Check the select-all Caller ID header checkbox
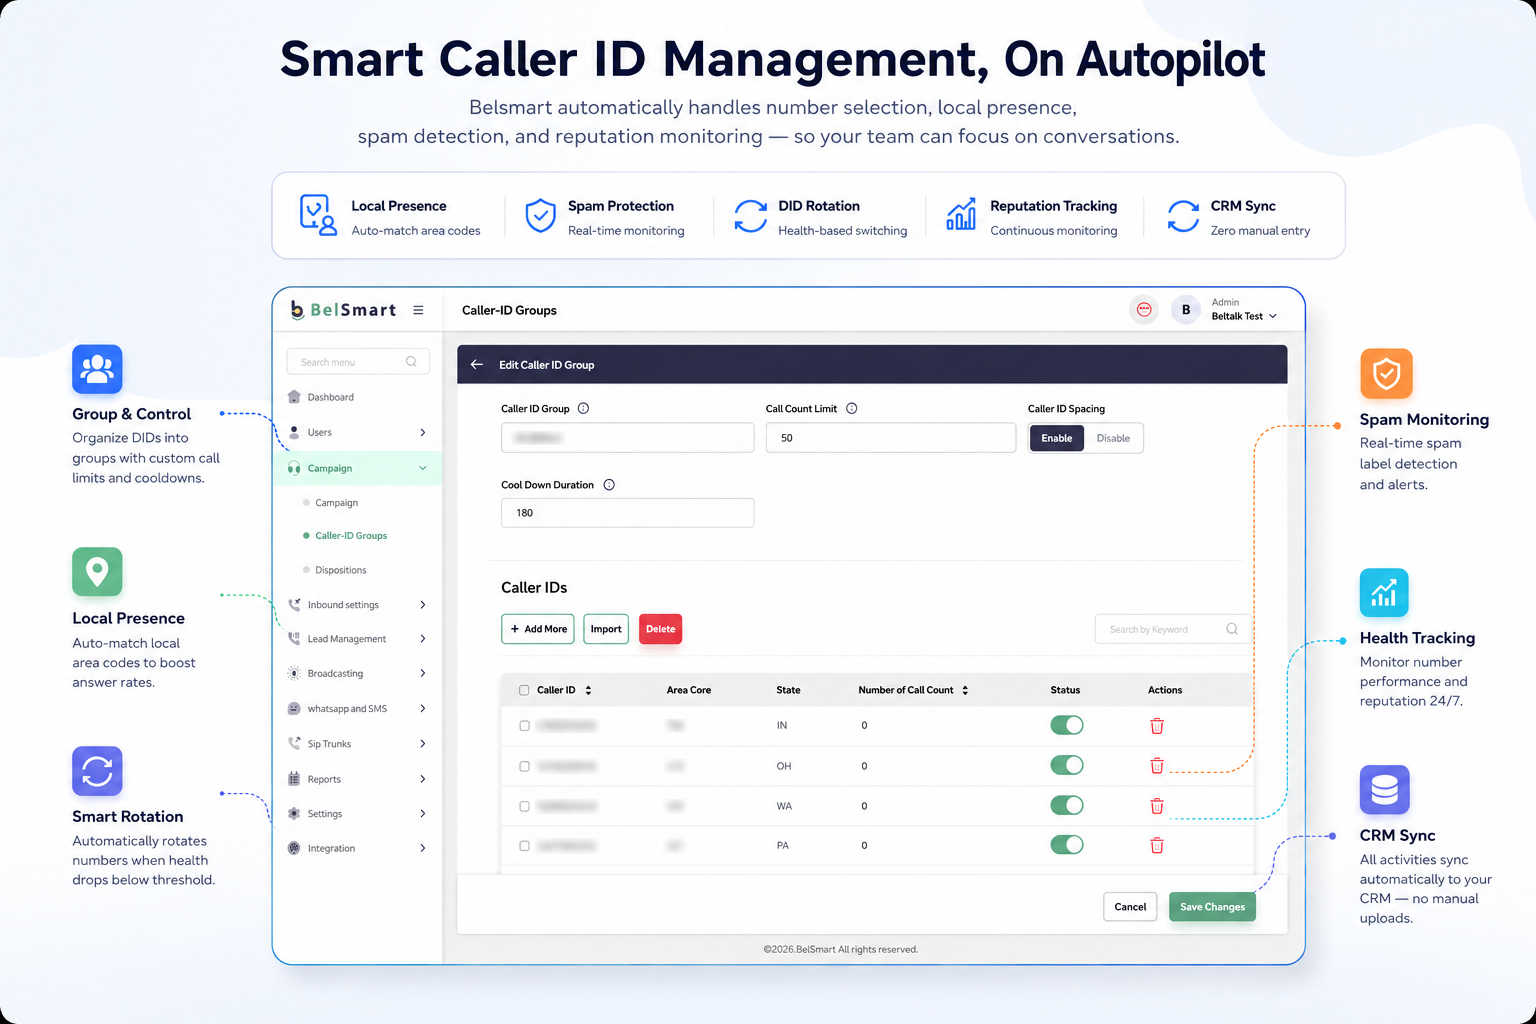Image resolution: width=1536 pixels, height=1024 pixels. 524,690
